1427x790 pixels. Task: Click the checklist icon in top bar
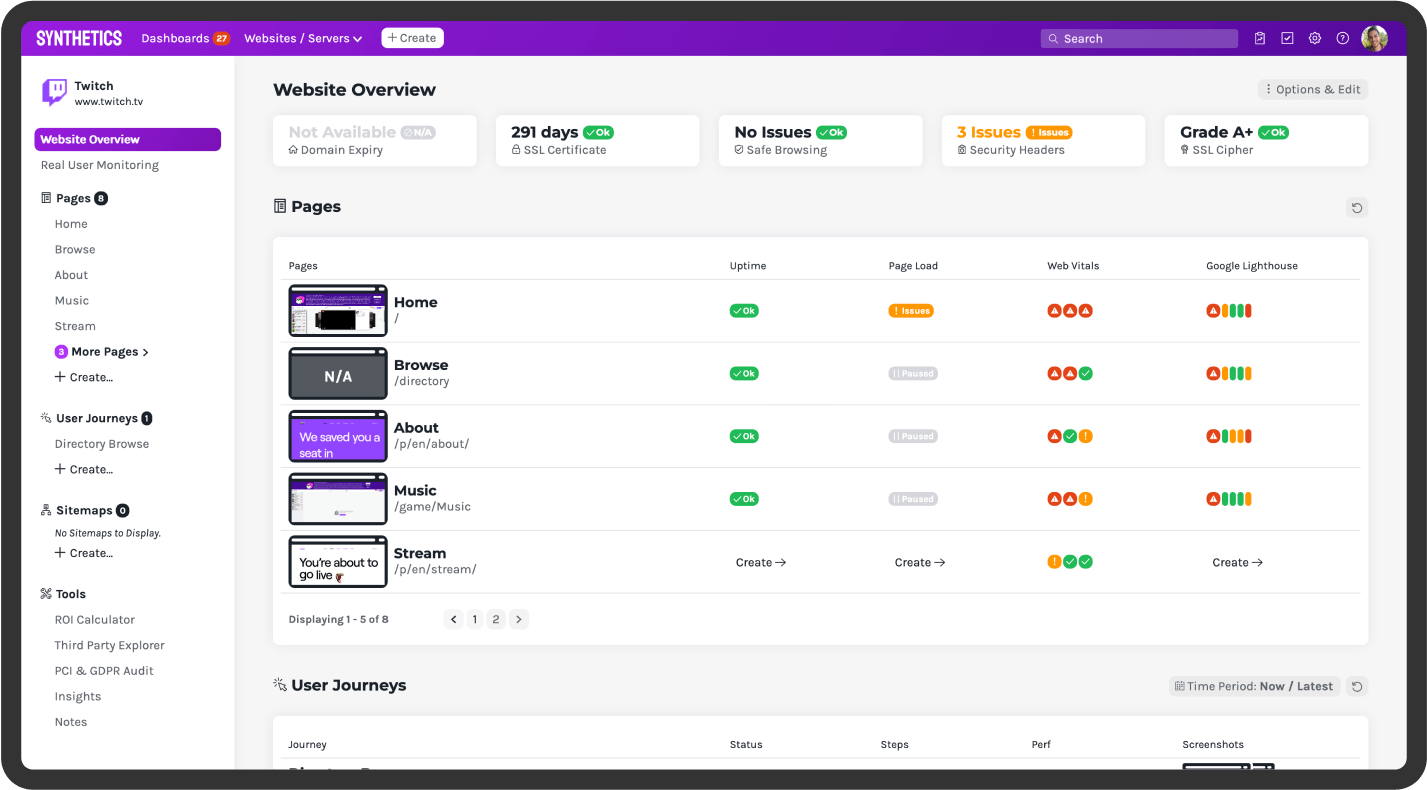(x=1287, y=38)
